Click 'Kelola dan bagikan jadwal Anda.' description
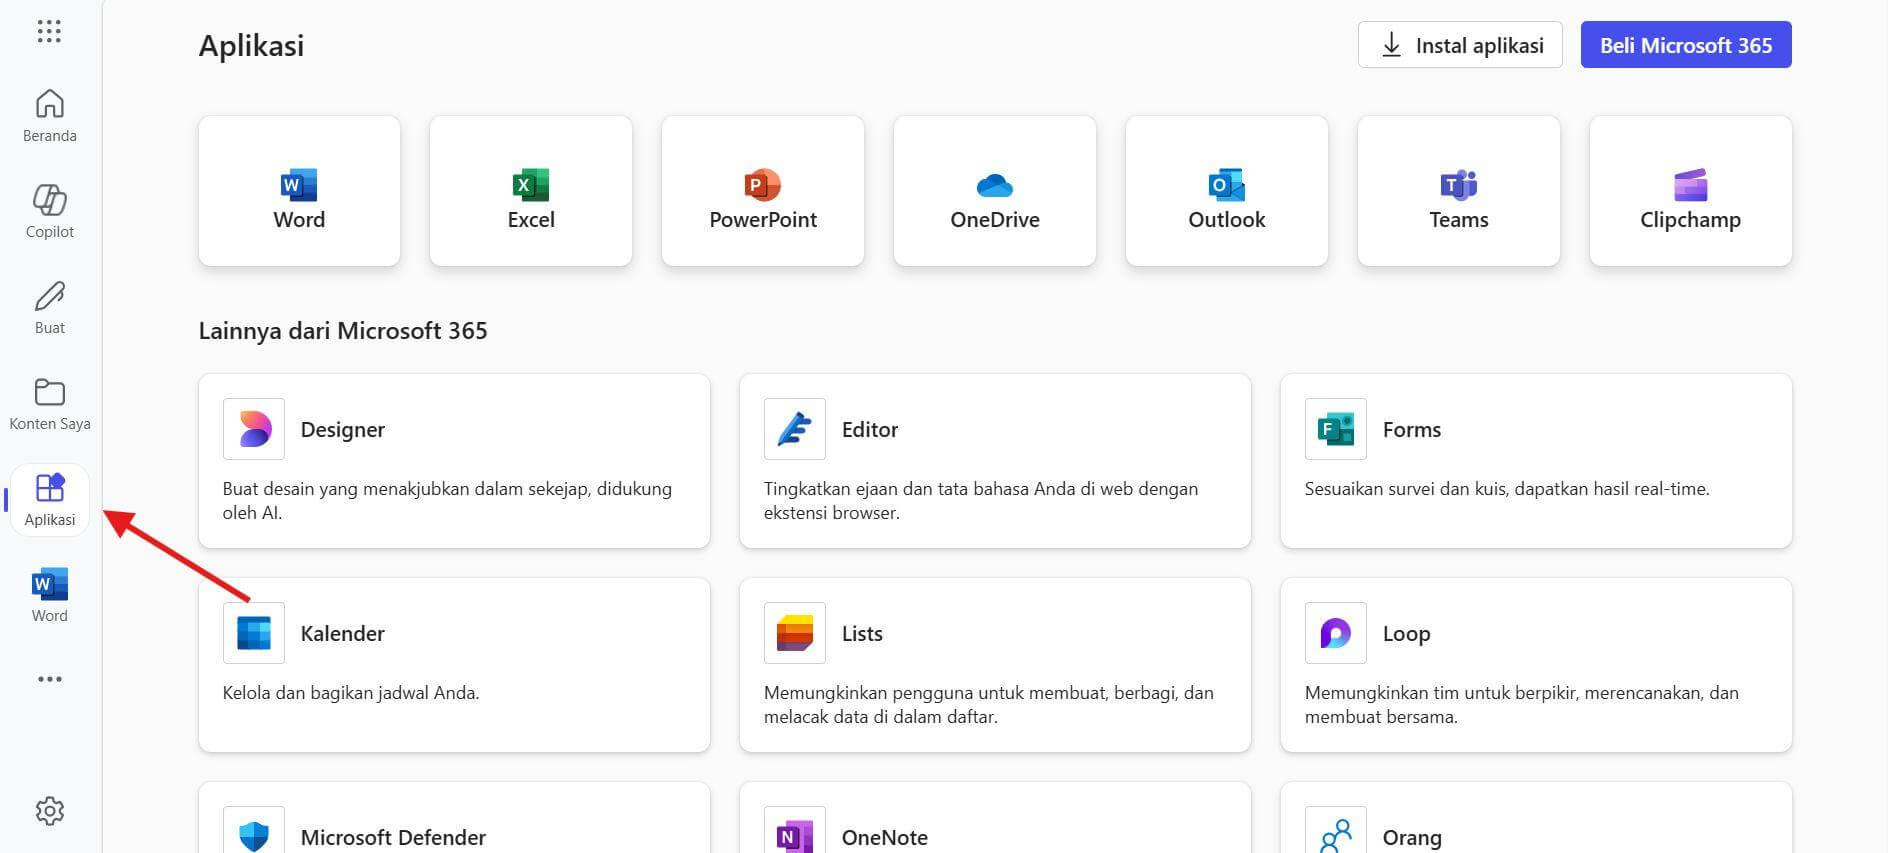Image resolution: width=1888 pixels, height=853 pixels. pos(351,693)
